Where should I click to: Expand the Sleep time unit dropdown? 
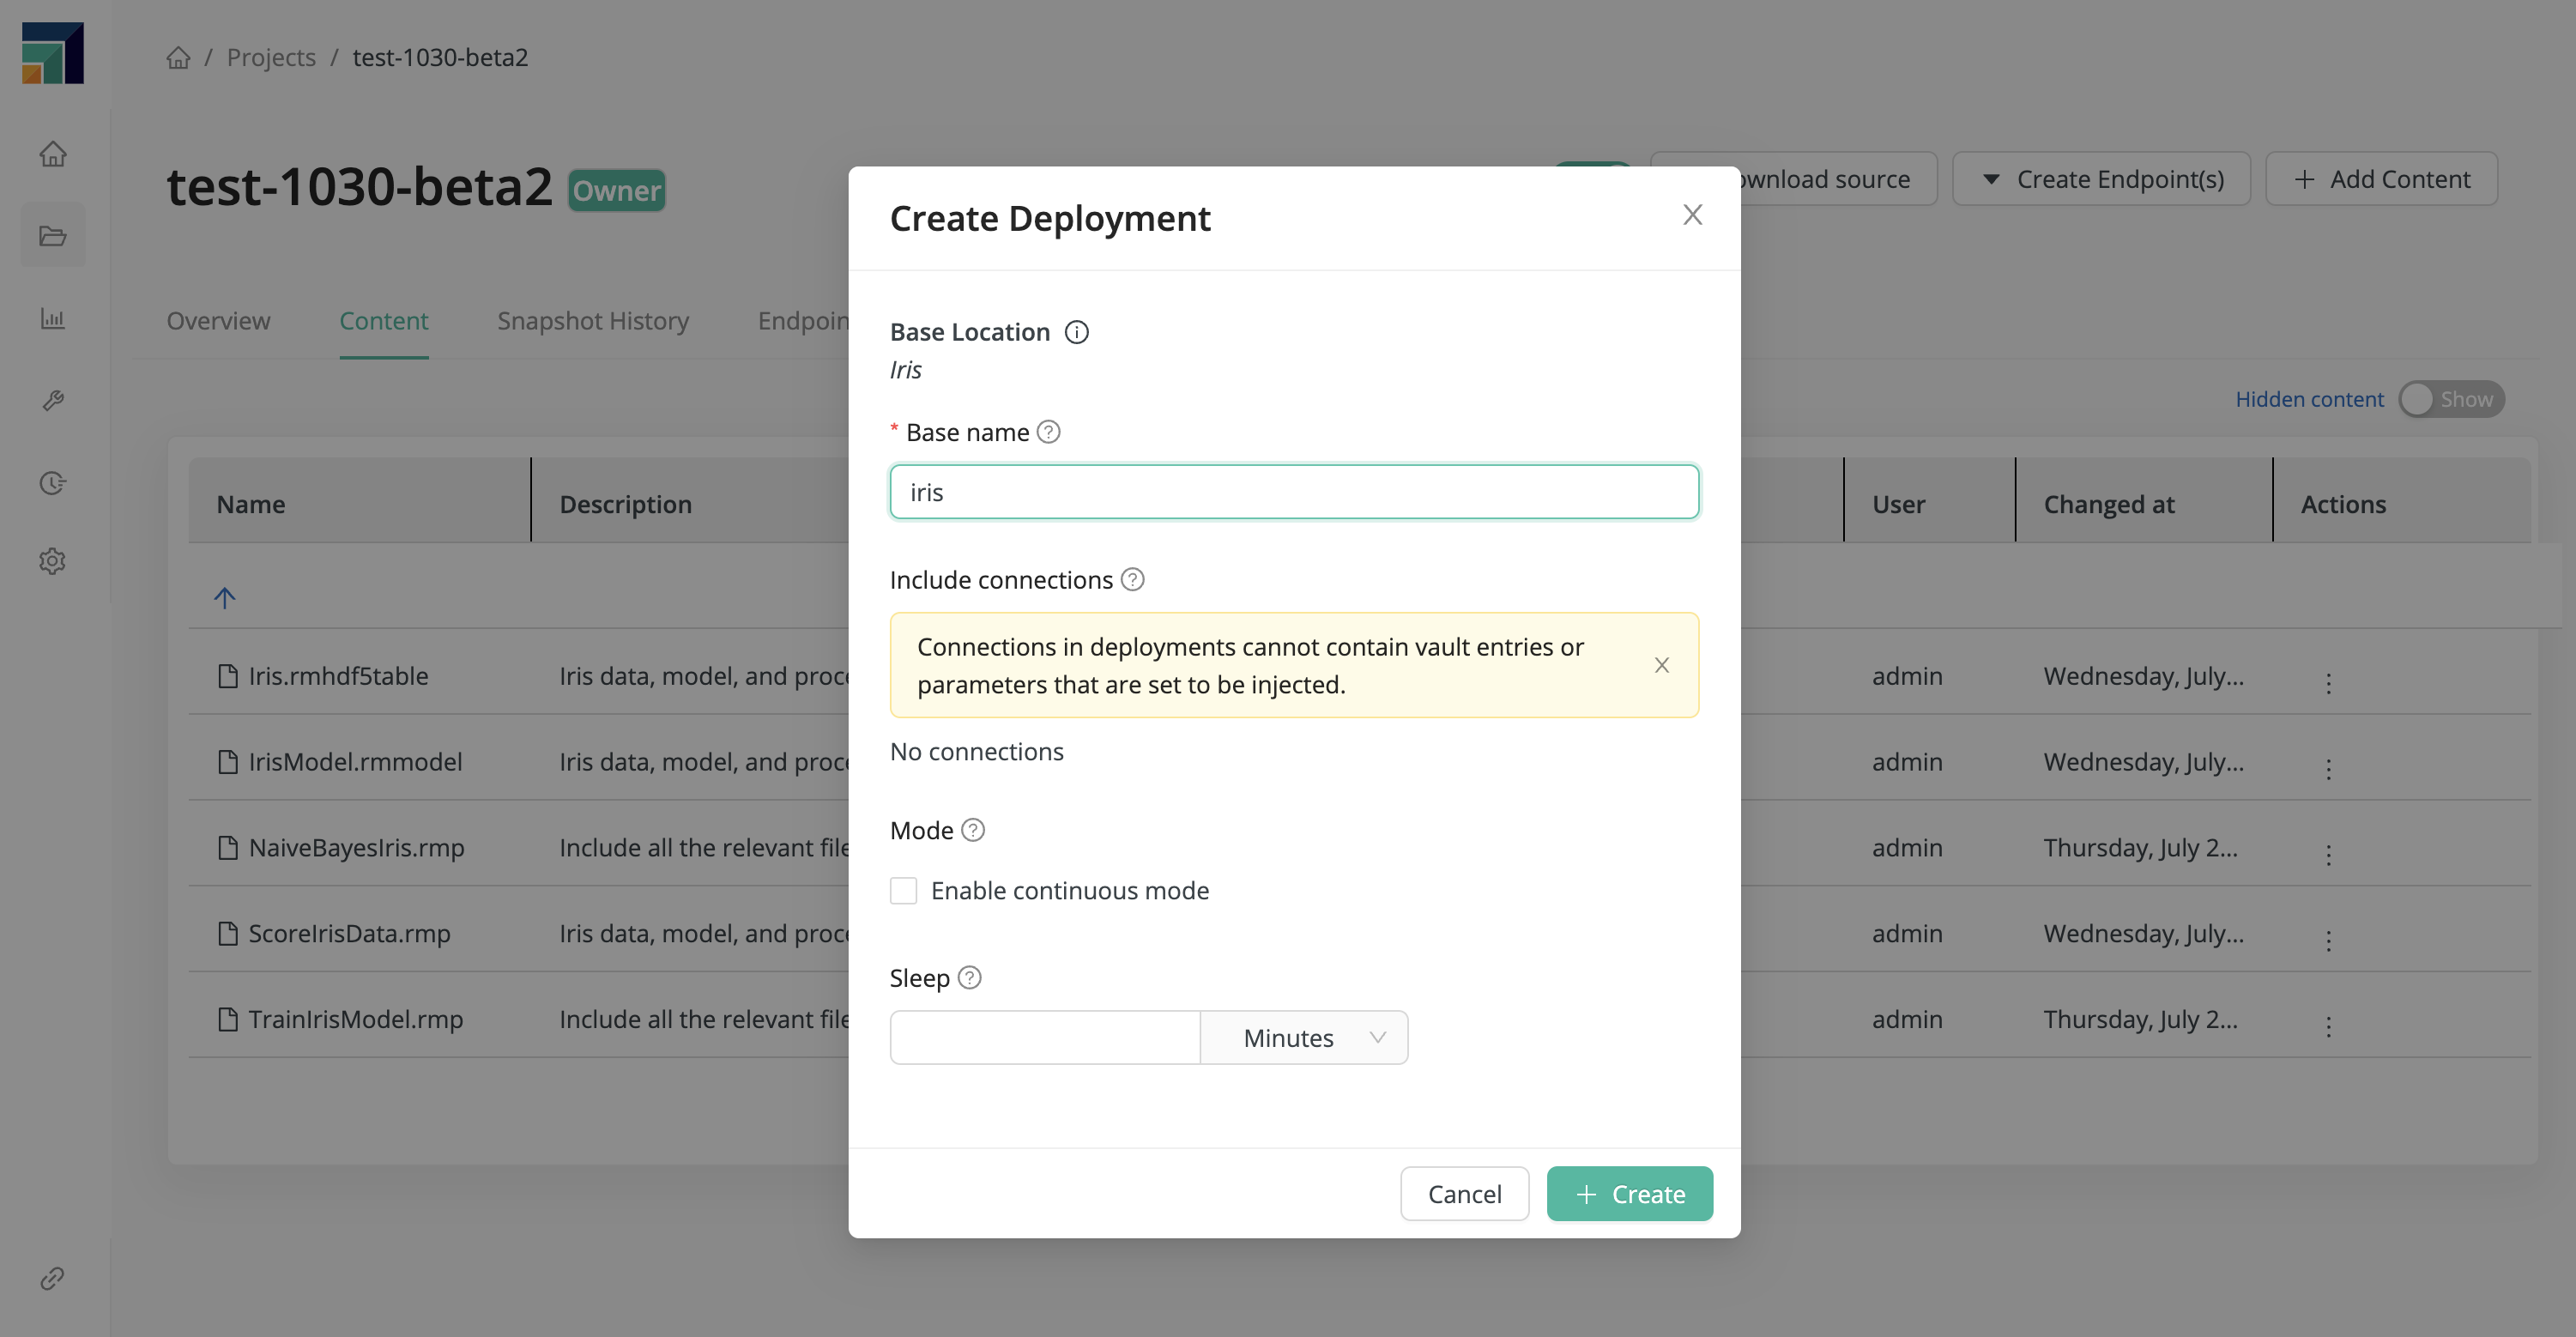(1303, 1036)
